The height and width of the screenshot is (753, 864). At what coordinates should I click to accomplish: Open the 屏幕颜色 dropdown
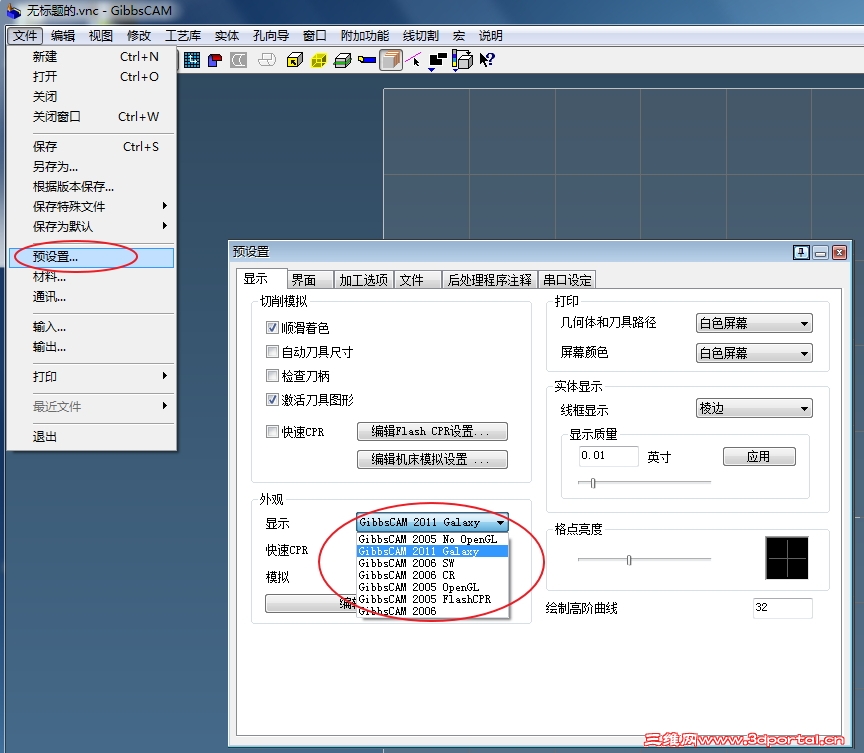point(754,353)
